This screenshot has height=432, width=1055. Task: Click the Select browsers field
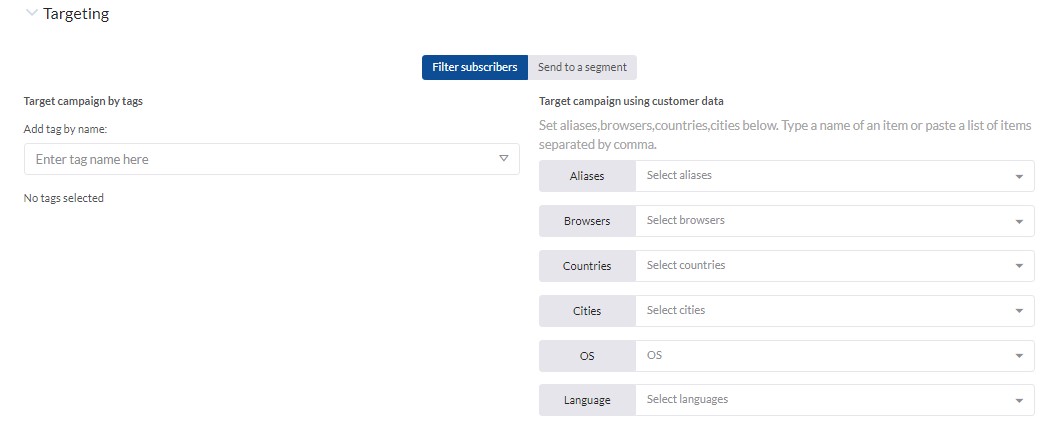pos(835,221)
